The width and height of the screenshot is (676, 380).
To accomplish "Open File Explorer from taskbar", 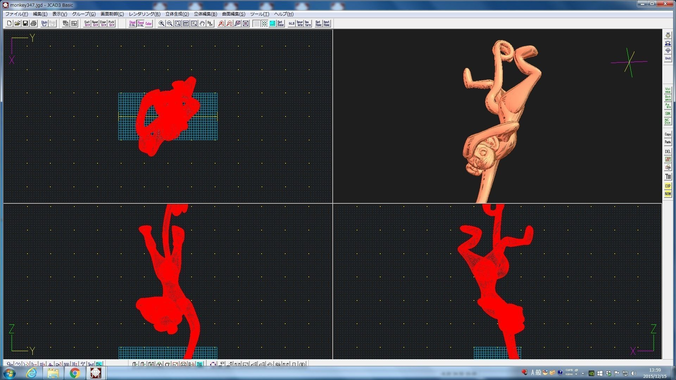I will [53, 373].
